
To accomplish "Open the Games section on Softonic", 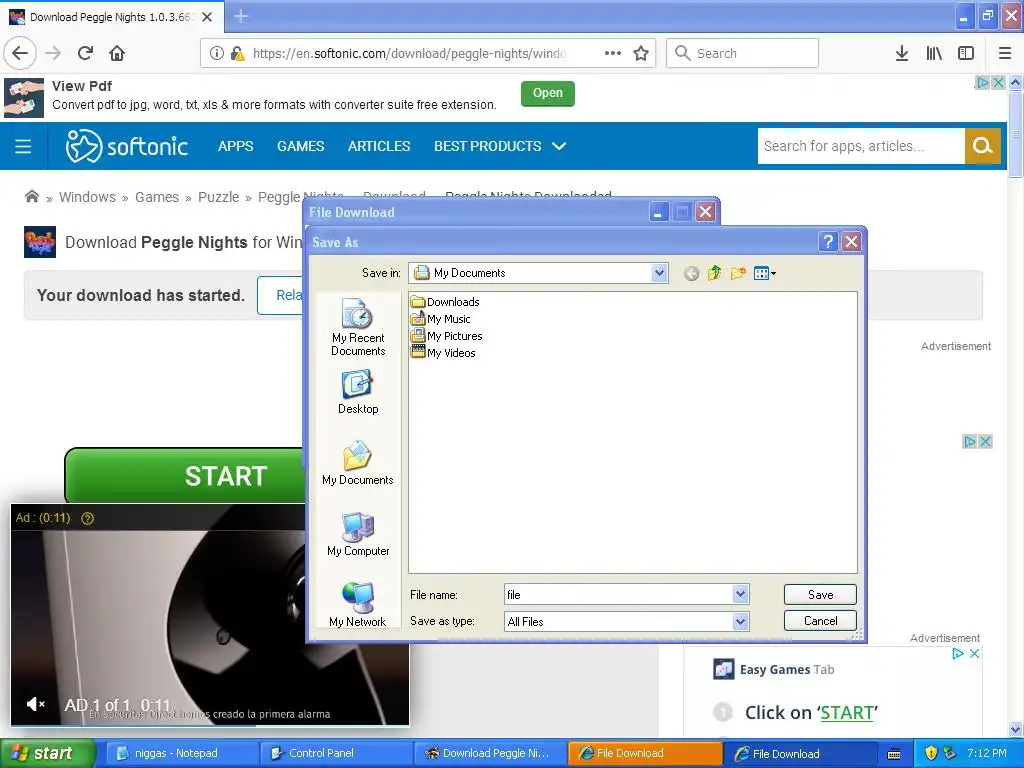I will [x=300, y=146].
